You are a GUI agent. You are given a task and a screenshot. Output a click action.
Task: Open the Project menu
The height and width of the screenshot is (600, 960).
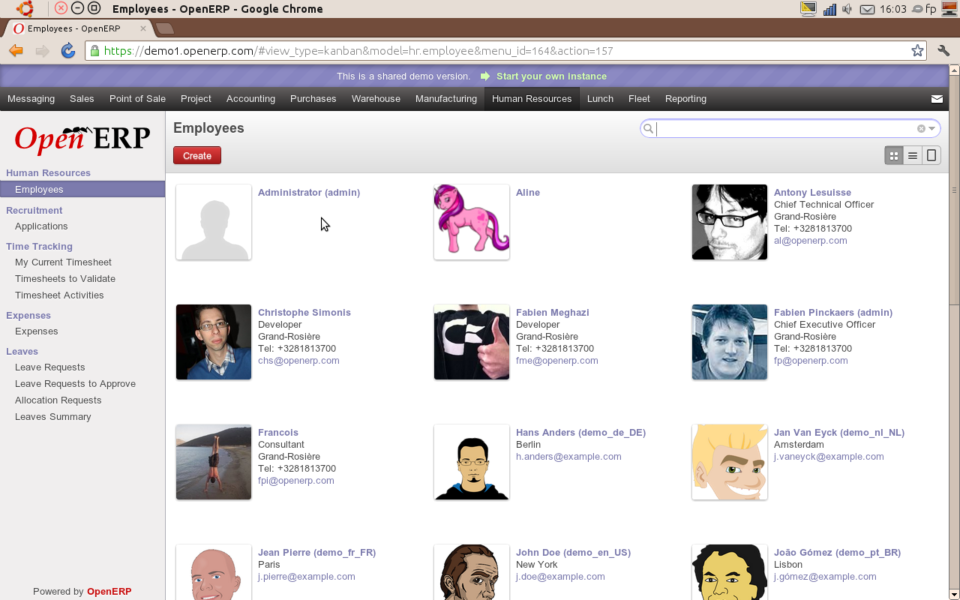[196, 99]
